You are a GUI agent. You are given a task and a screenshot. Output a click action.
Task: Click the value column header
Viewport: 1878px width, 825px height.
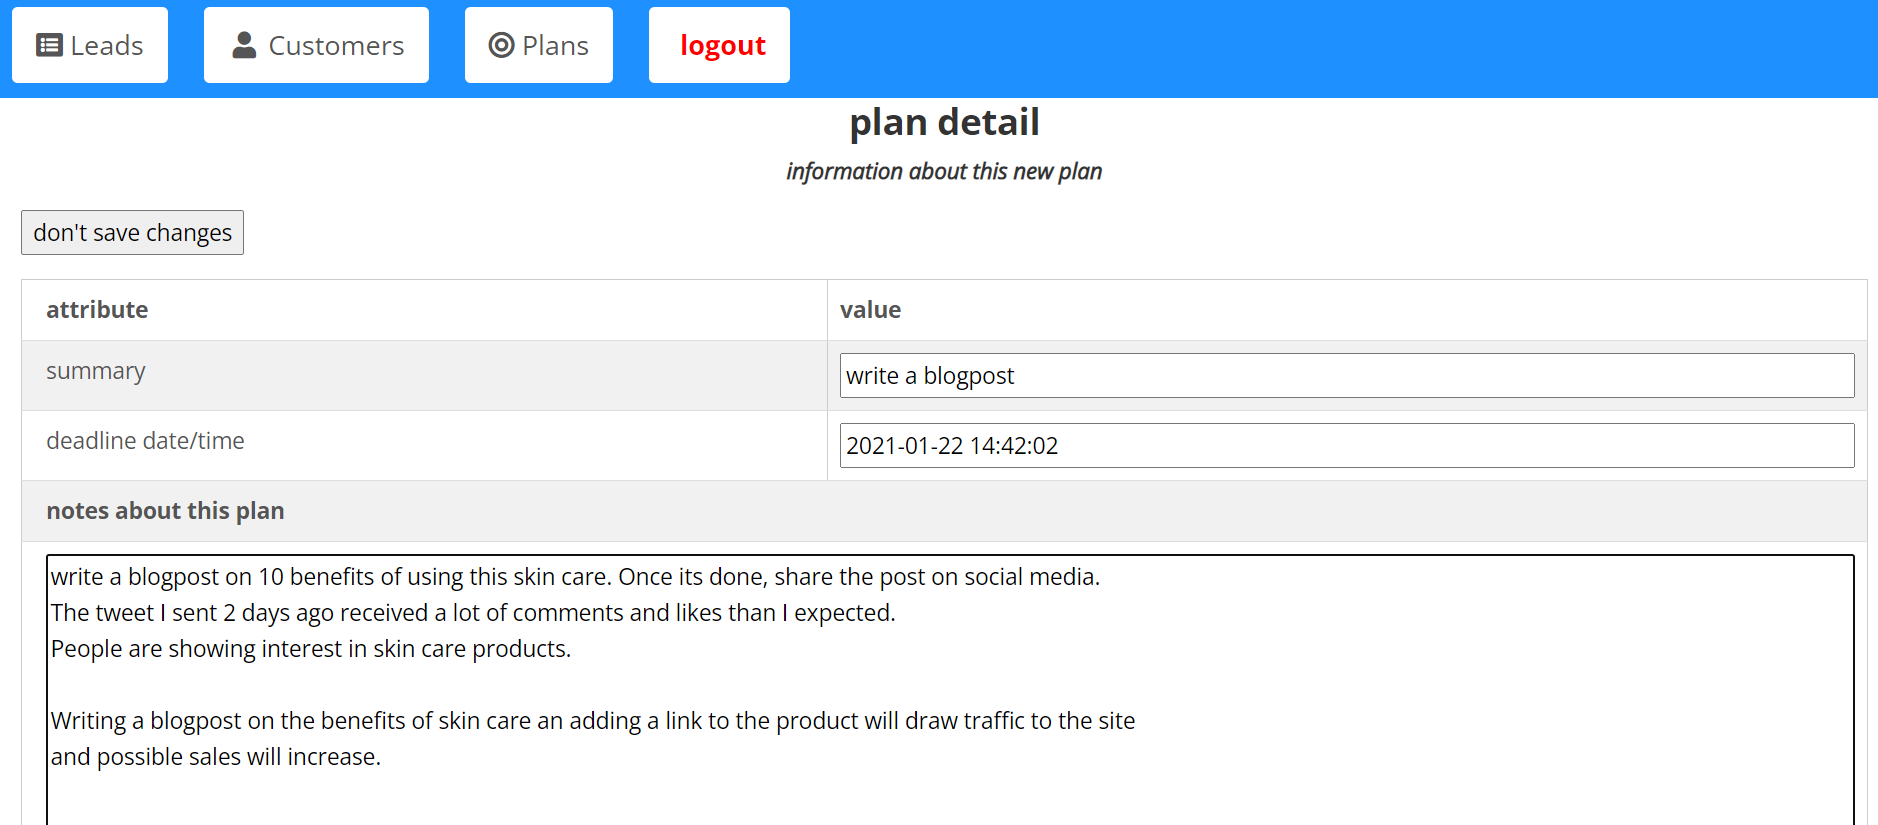coord(870,310)
